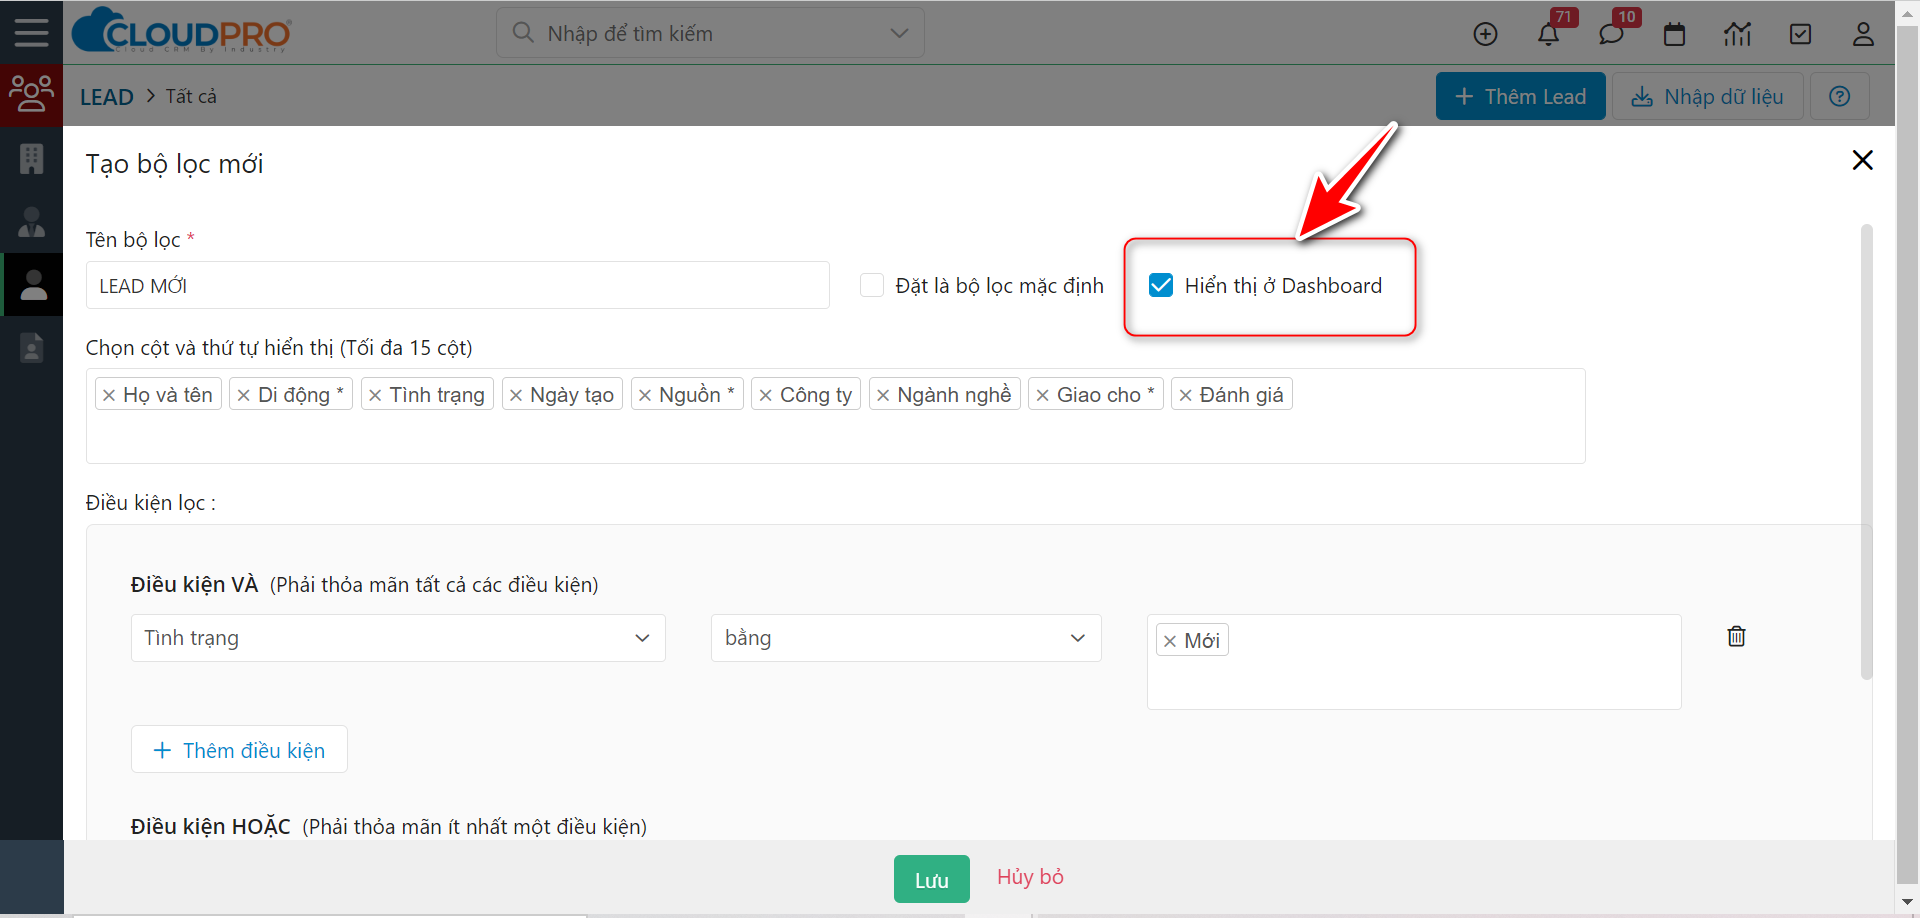Close the Tạo bộ lọc mới dialog
Image resolution: width=1920 pixels, height=918 pixels.
(x=1862, y=160)
